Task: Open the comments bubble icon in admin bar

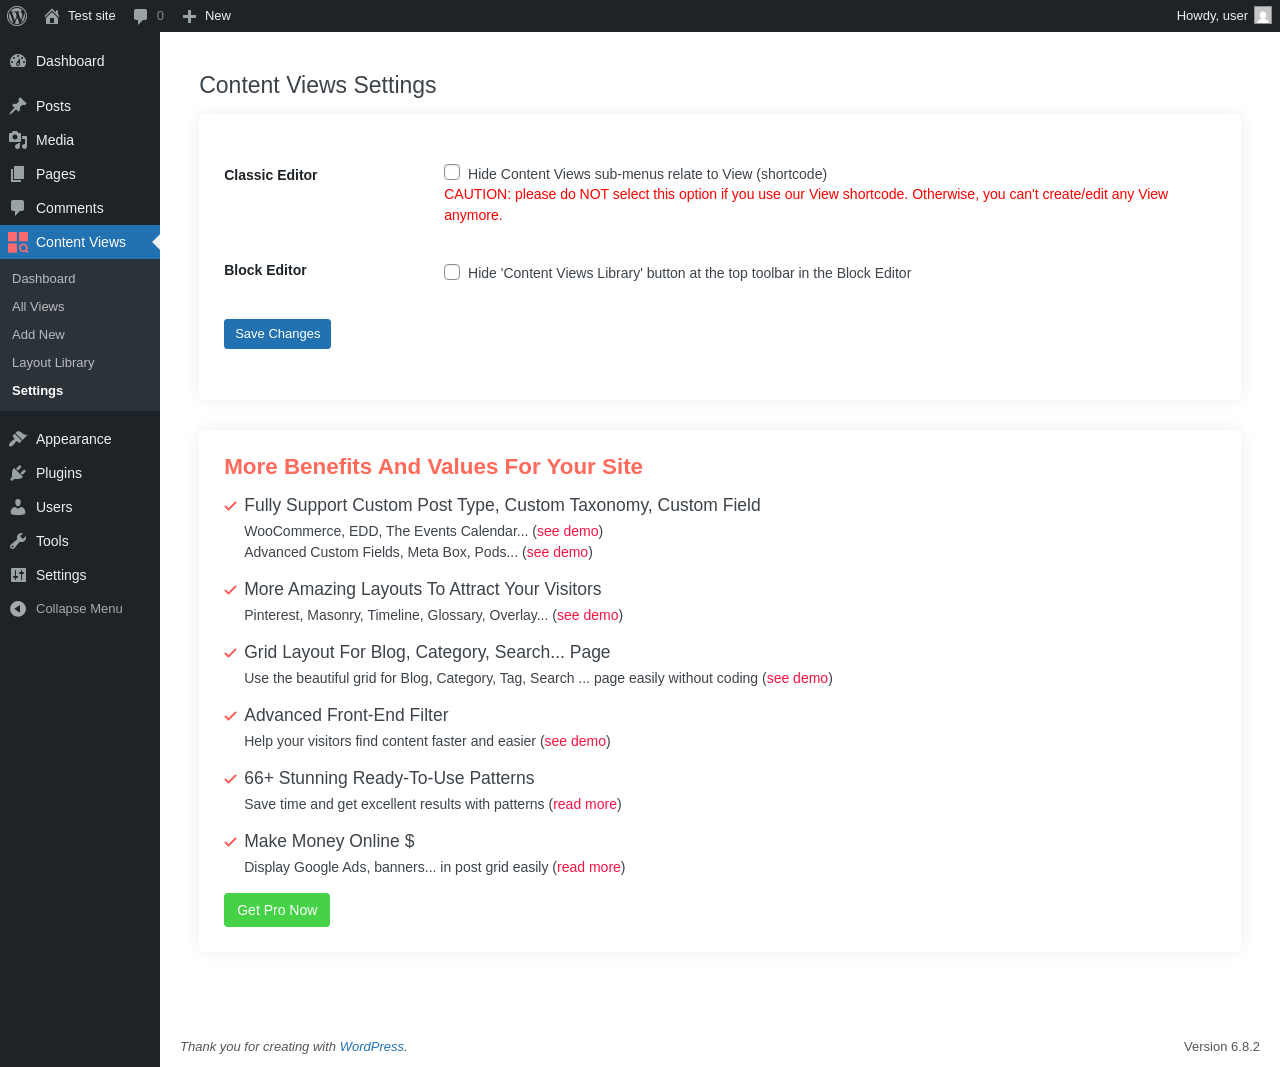Action: click(x=141, y=16)
